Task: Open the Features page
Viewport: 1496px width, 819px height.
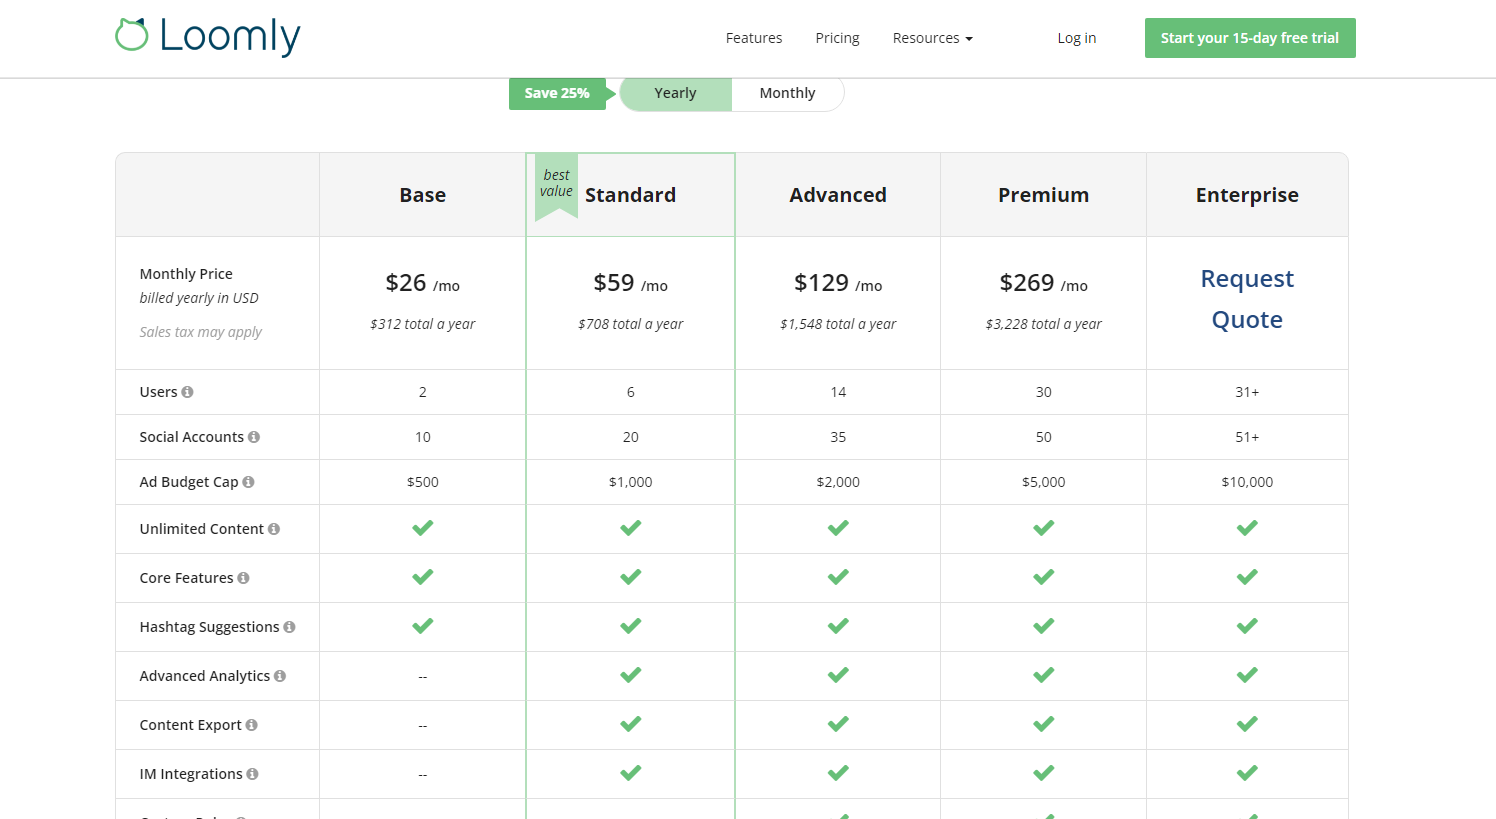Action: point(754,38)
